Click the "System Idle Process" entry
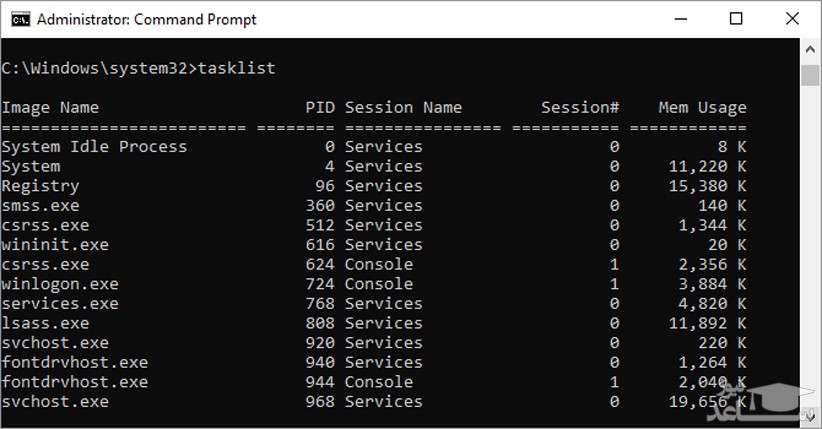Screen dimensions: 822x429 click(94, 147)
